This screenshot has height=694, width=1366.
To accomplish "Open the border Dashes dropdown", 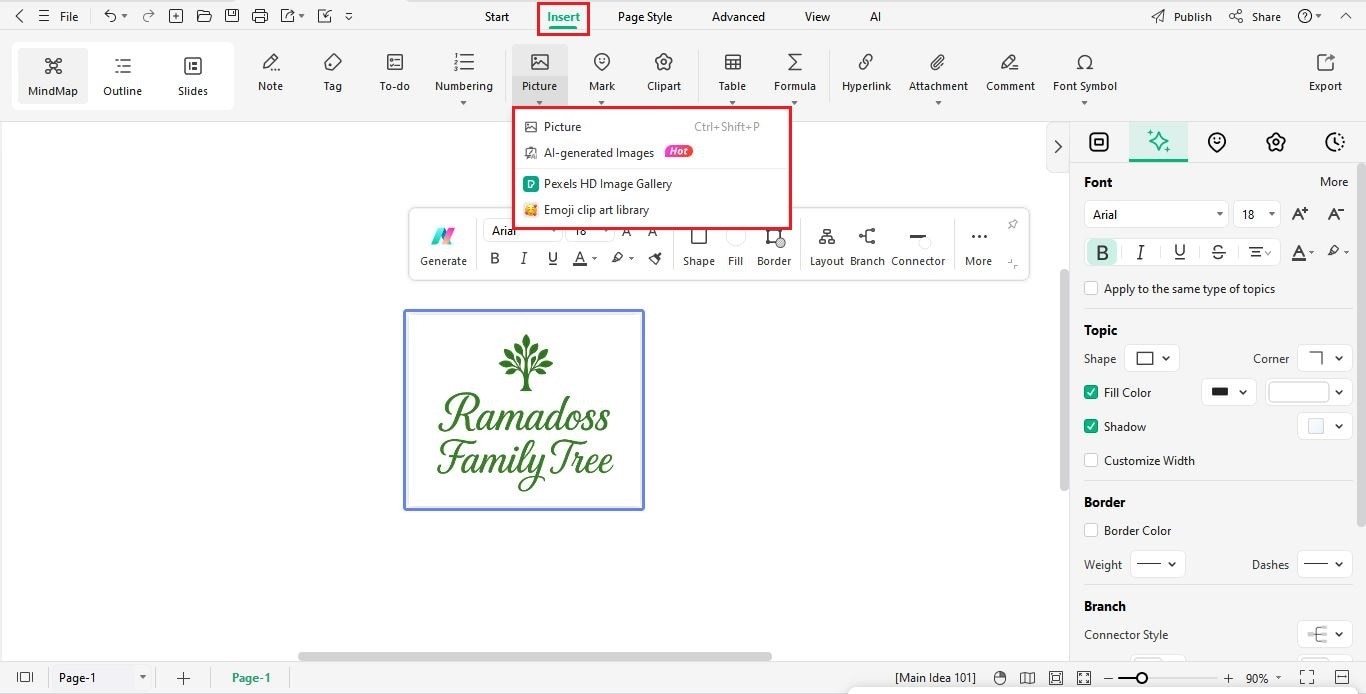I will click(1325, 564).
